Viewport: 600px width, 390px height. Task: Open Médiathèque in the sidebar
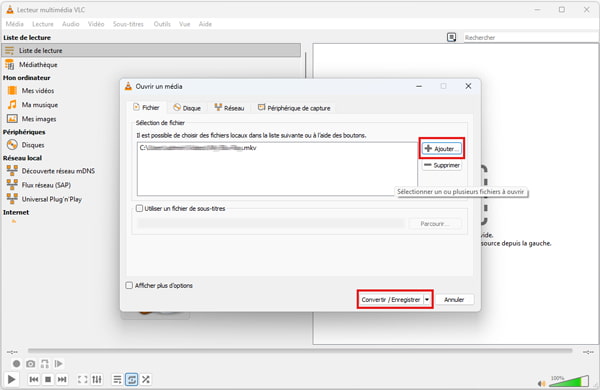pyautogui.click(x=38, y=65)
